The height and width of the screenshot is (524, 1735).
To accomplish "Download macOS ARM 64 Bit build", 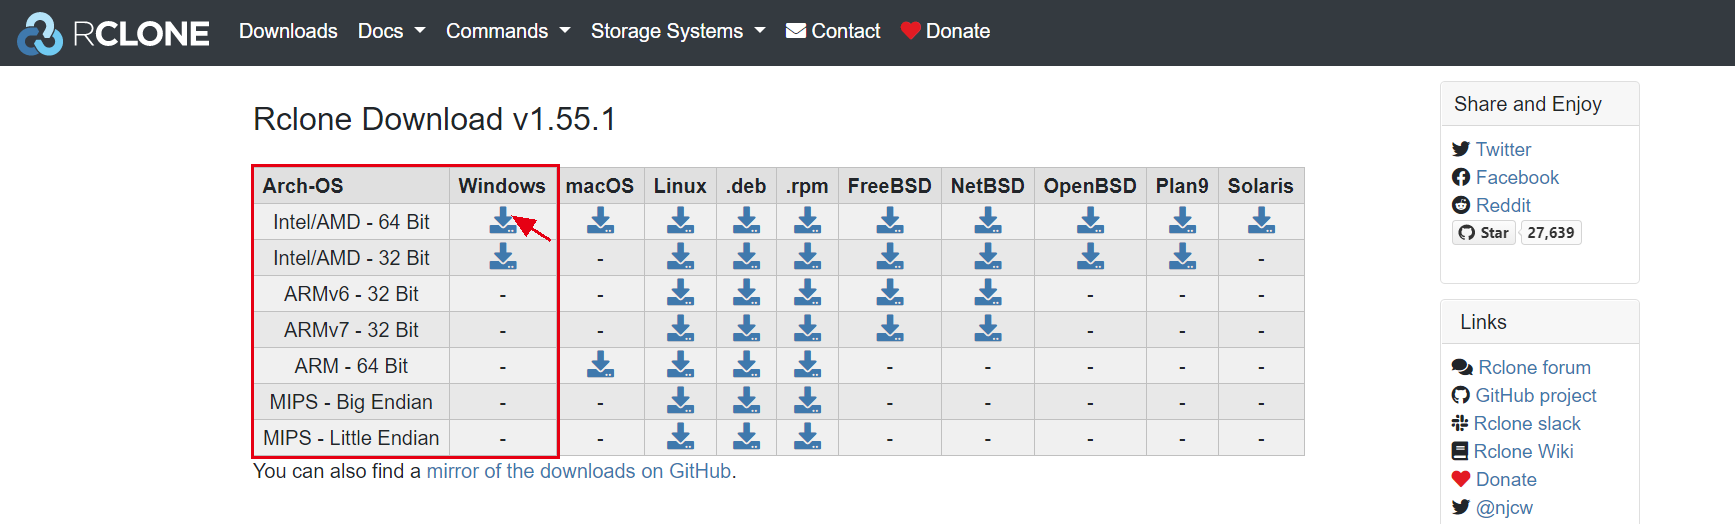I will pyautogui.click(x=600, y=365).
